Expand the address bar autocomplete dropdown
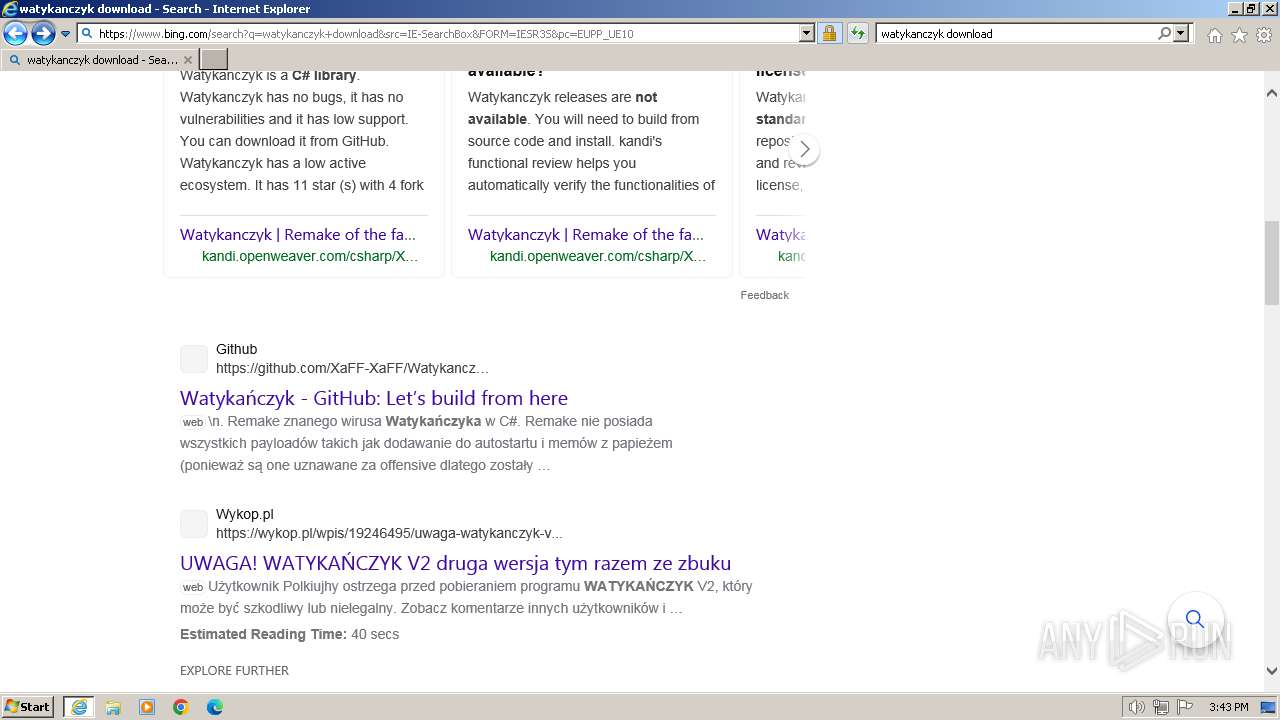 [x=807, y=33]
